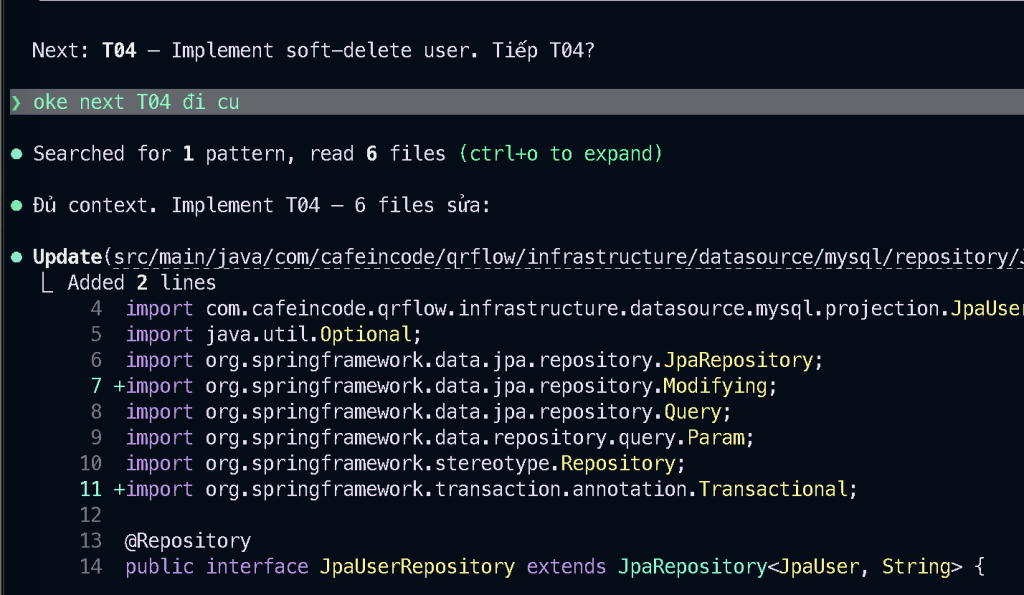This screenshot has height=595, width=1024.
Task: Click "JpaUserRepository" interface name
Action: [416, 567]
